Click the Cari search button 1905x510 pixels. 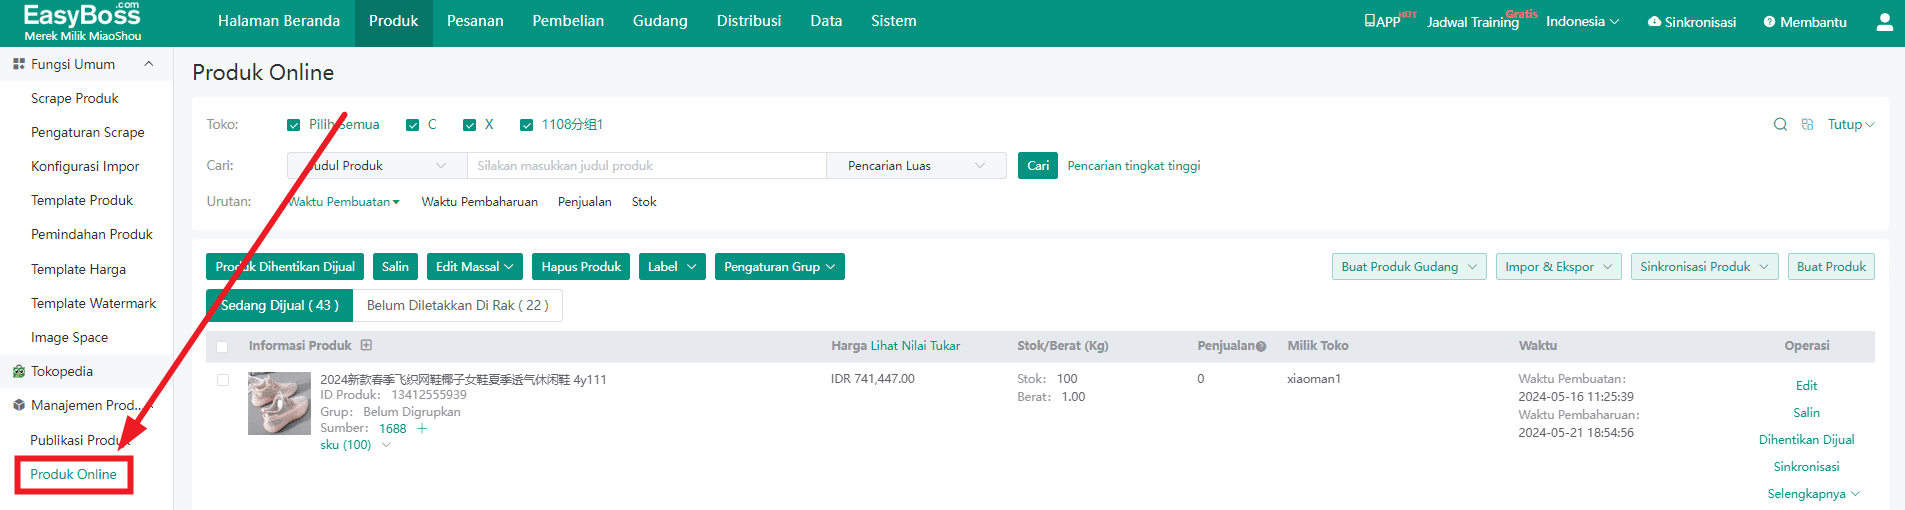pos(1038,166)
